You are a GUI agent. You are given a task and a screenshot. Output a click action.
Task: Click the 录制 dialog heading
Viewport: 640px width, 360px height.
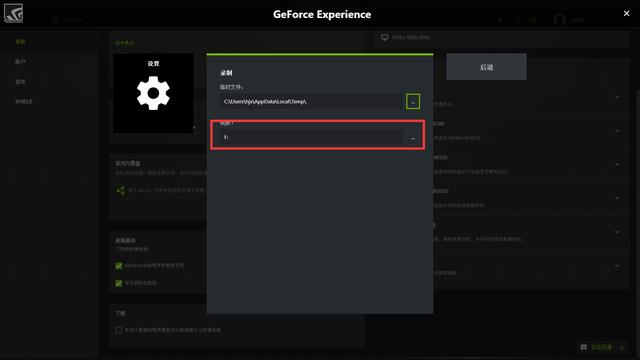pos(226,73)
